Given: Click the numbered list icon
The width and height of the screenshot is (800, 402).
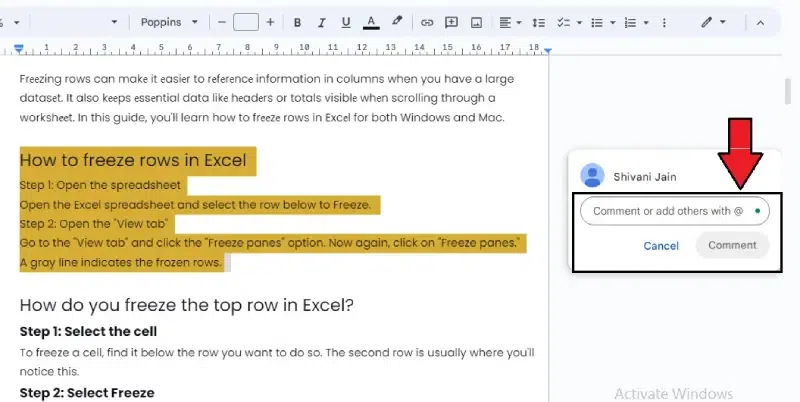Looking at the screenshot, I should [631, 22].
